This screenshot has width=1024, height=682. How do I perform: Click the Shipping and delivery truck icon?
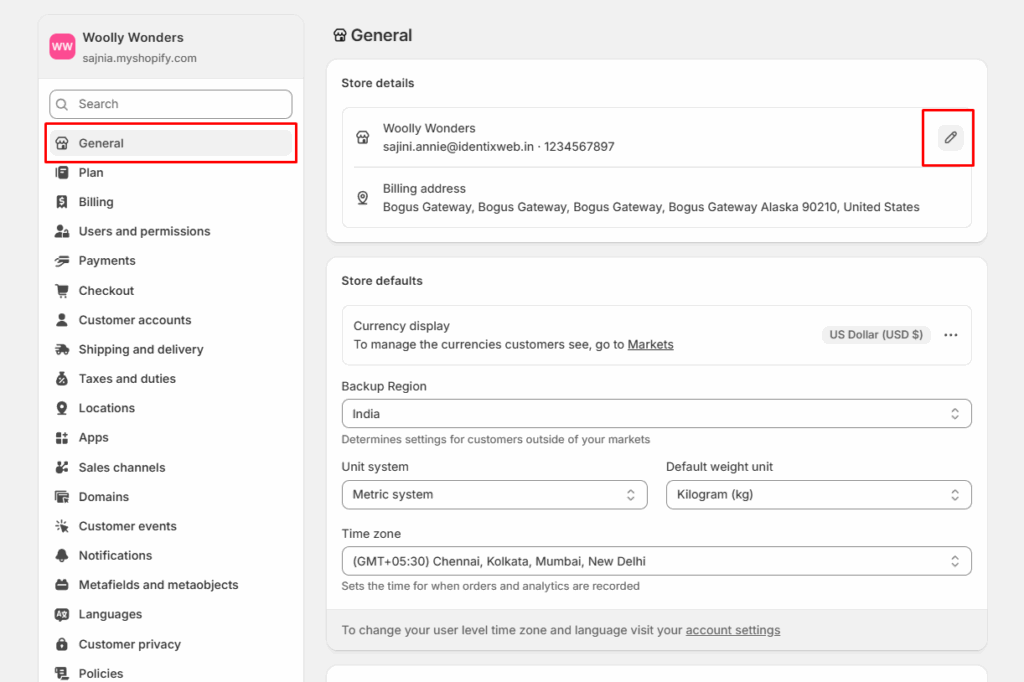pyautogui.click(x=62, y=350)
